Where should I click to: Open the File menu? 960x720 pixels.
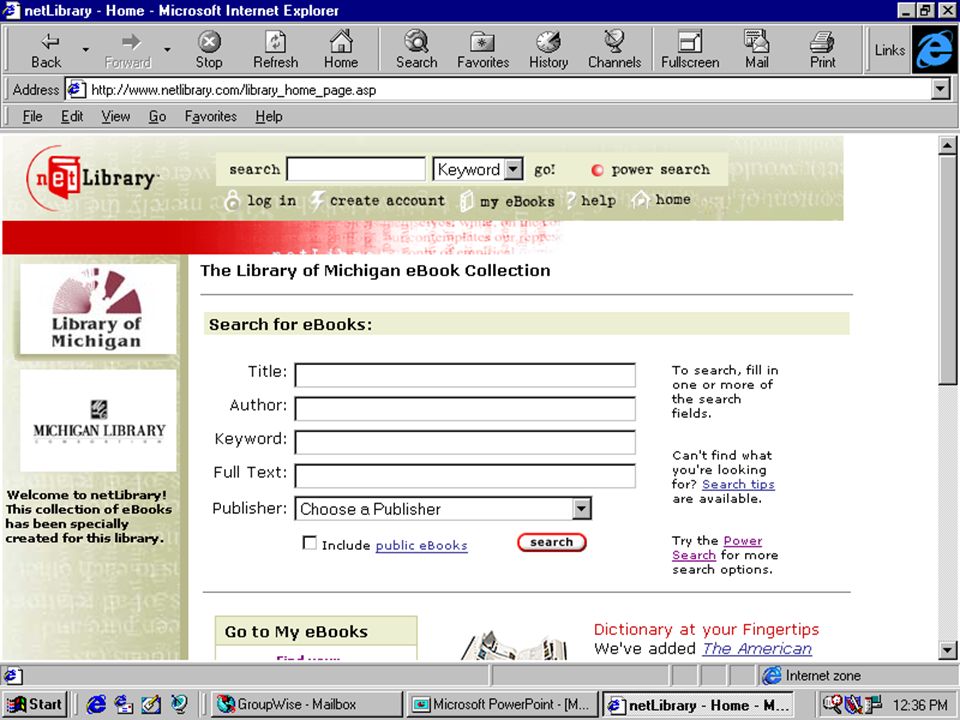(32, 116)
